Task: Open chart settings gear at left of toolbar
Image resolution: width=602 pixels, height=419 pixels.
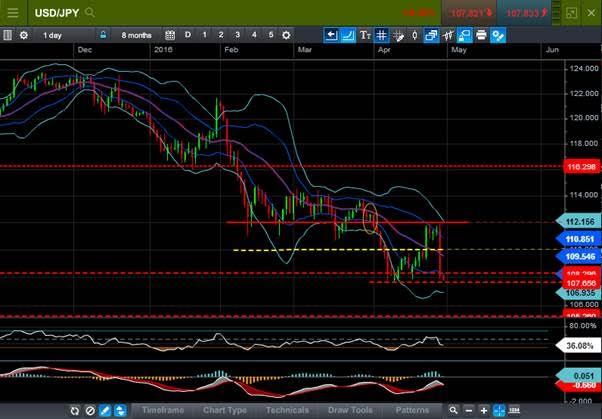Action: [24, 35]
